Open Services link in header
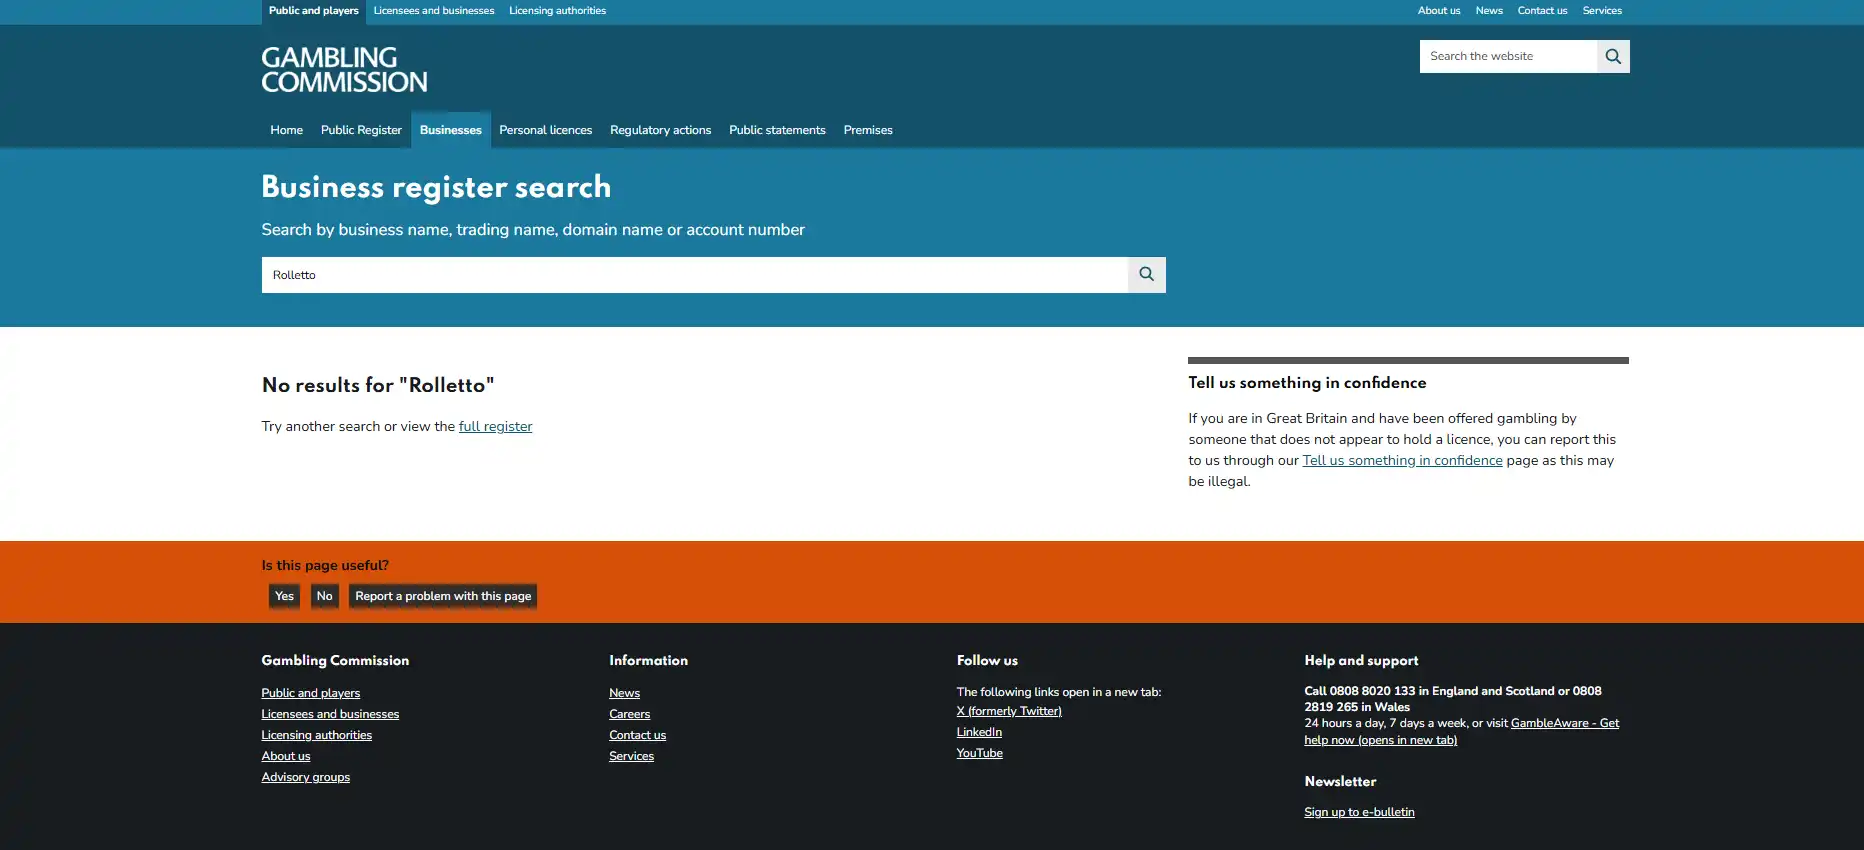The height and width of the screenshot is (850, 1864). pos(1602,11)
